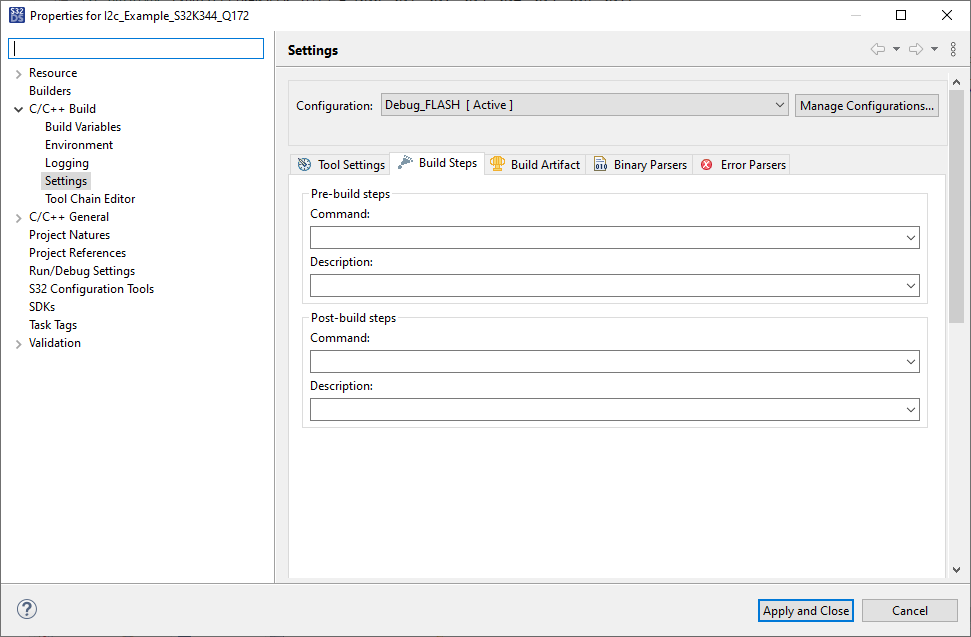Image resolution: width=971 pixels, height=637 pixels.
Task: Click inside the filter text field
Action: (135, 48)
